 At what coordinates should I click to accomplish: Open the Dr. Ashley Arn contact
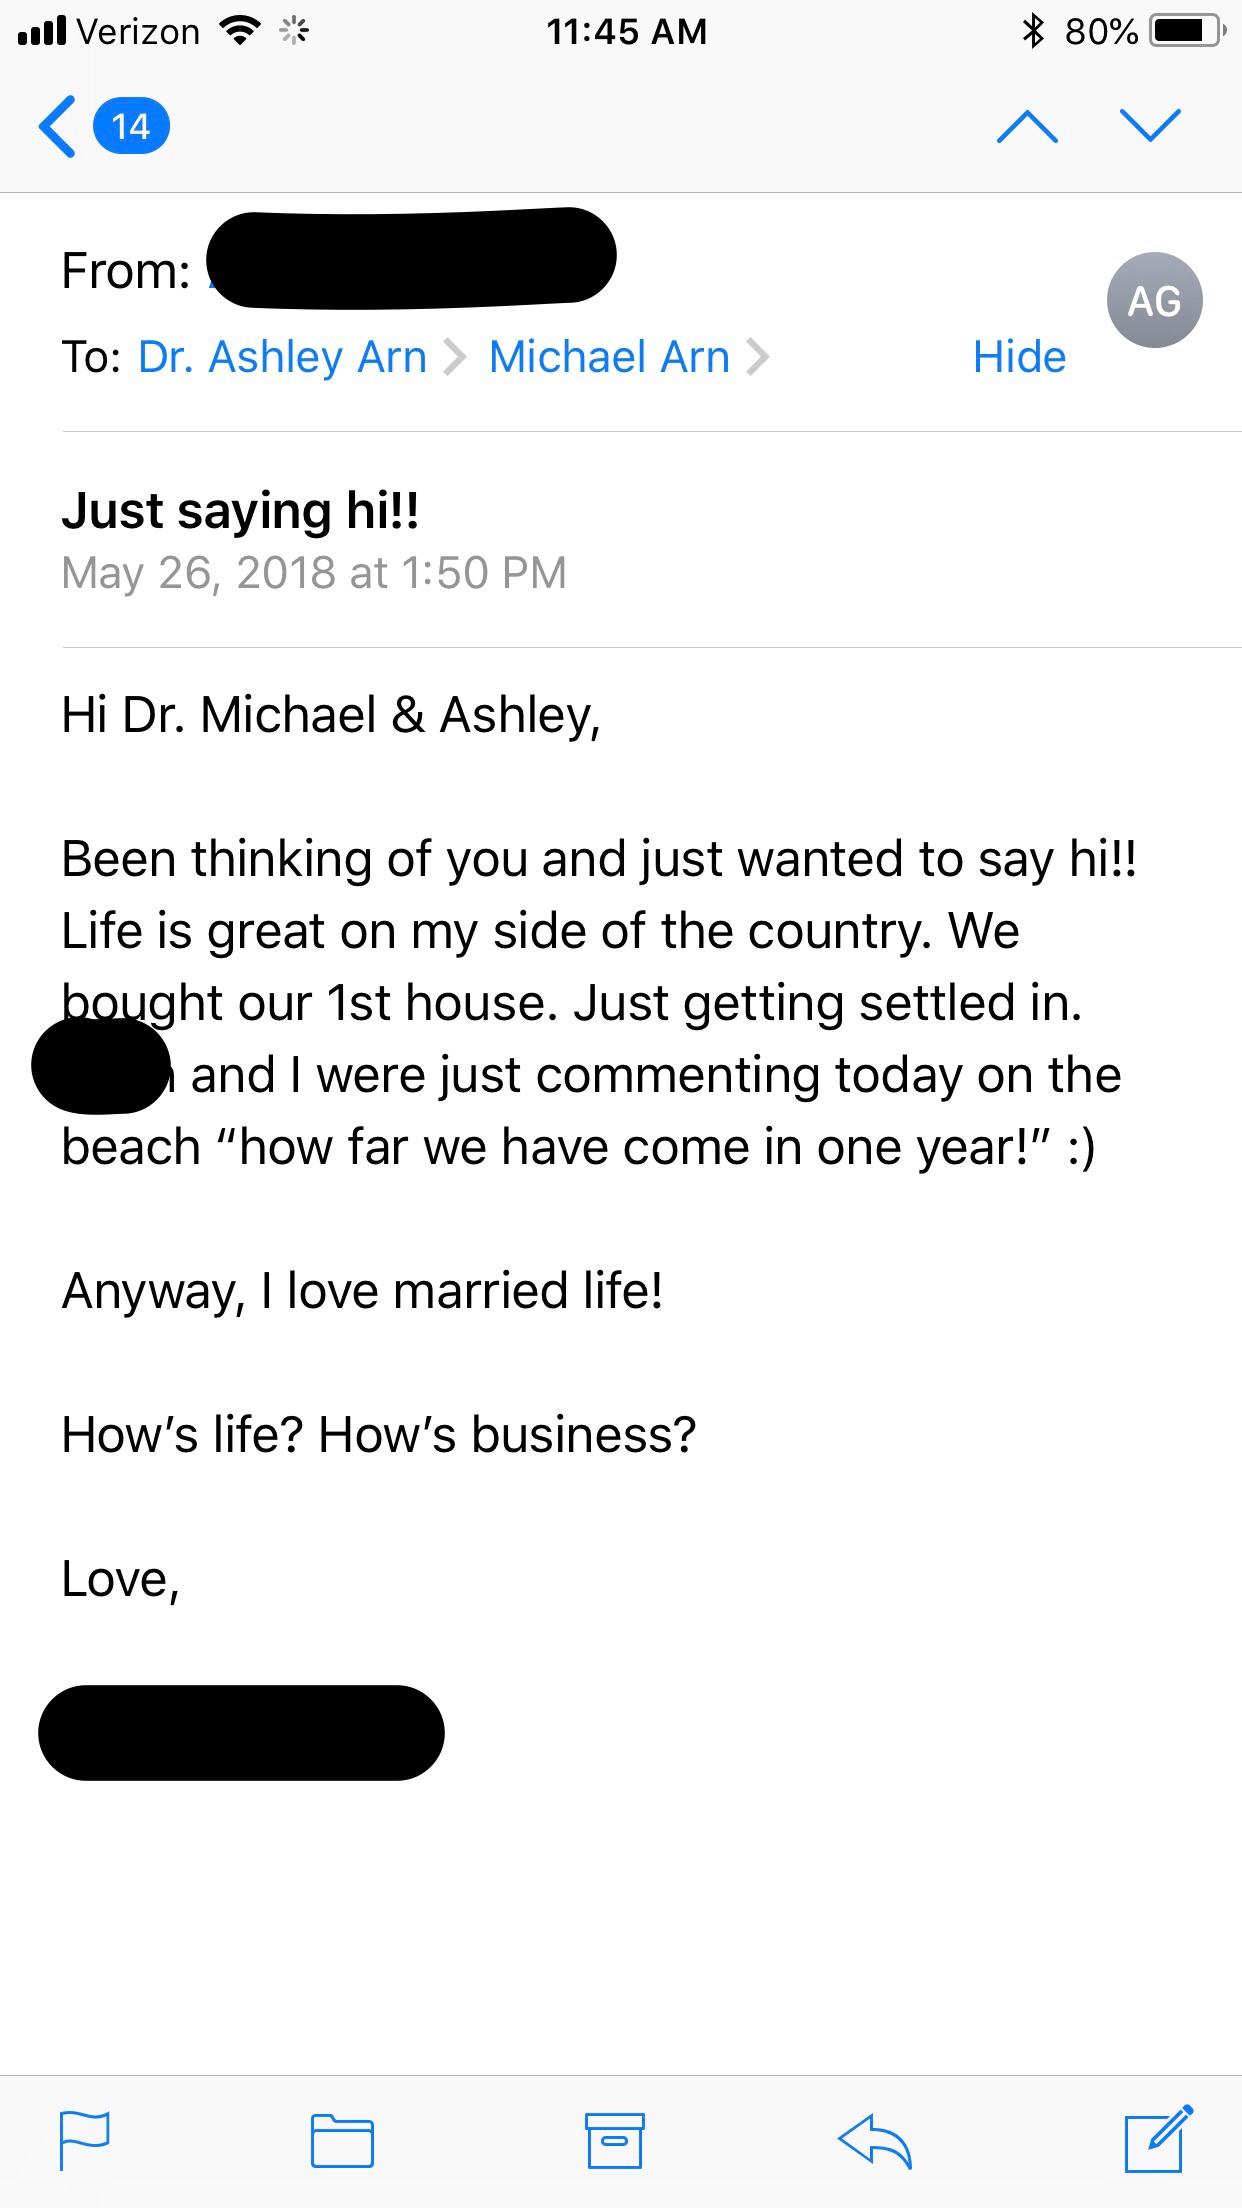click(282, 357)
